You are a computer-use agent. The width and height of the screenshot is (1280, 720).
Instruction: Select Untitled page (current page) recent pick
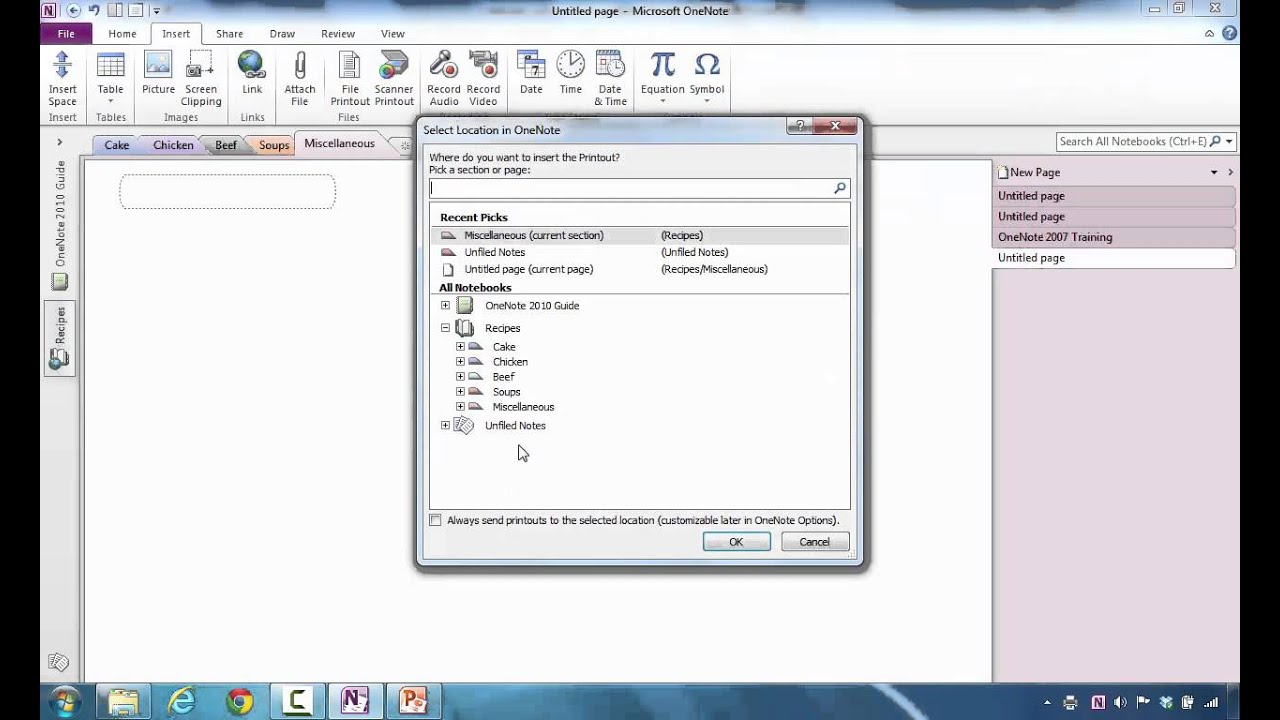coord(639,269)
